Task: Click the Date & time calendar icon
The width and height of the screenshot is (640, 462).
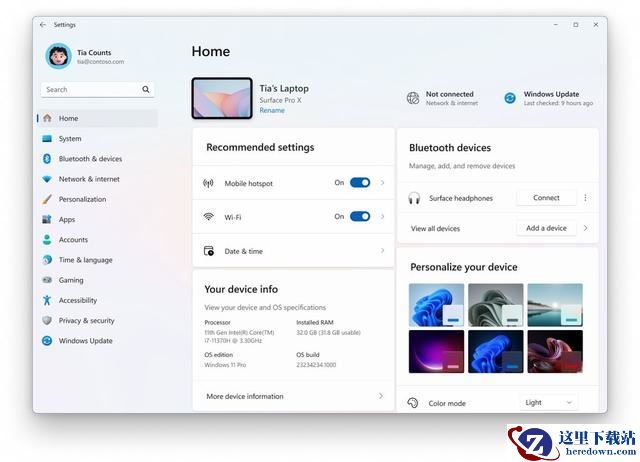Action: [x=209, y=251]
